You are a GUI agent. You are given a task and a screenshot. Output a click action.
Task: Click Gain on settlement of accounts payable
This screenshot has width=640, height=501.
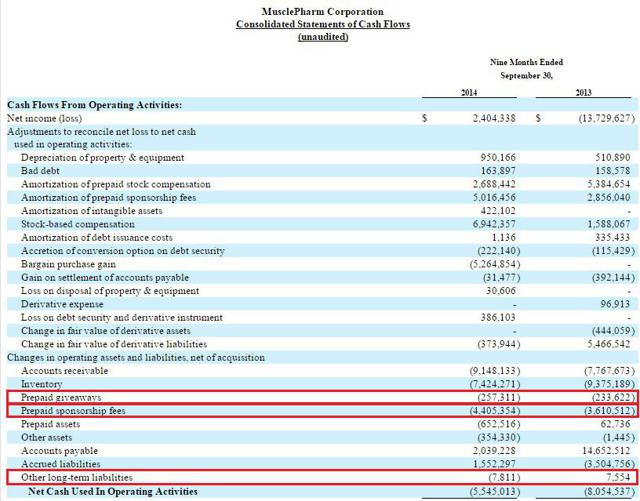pos(105,278)
